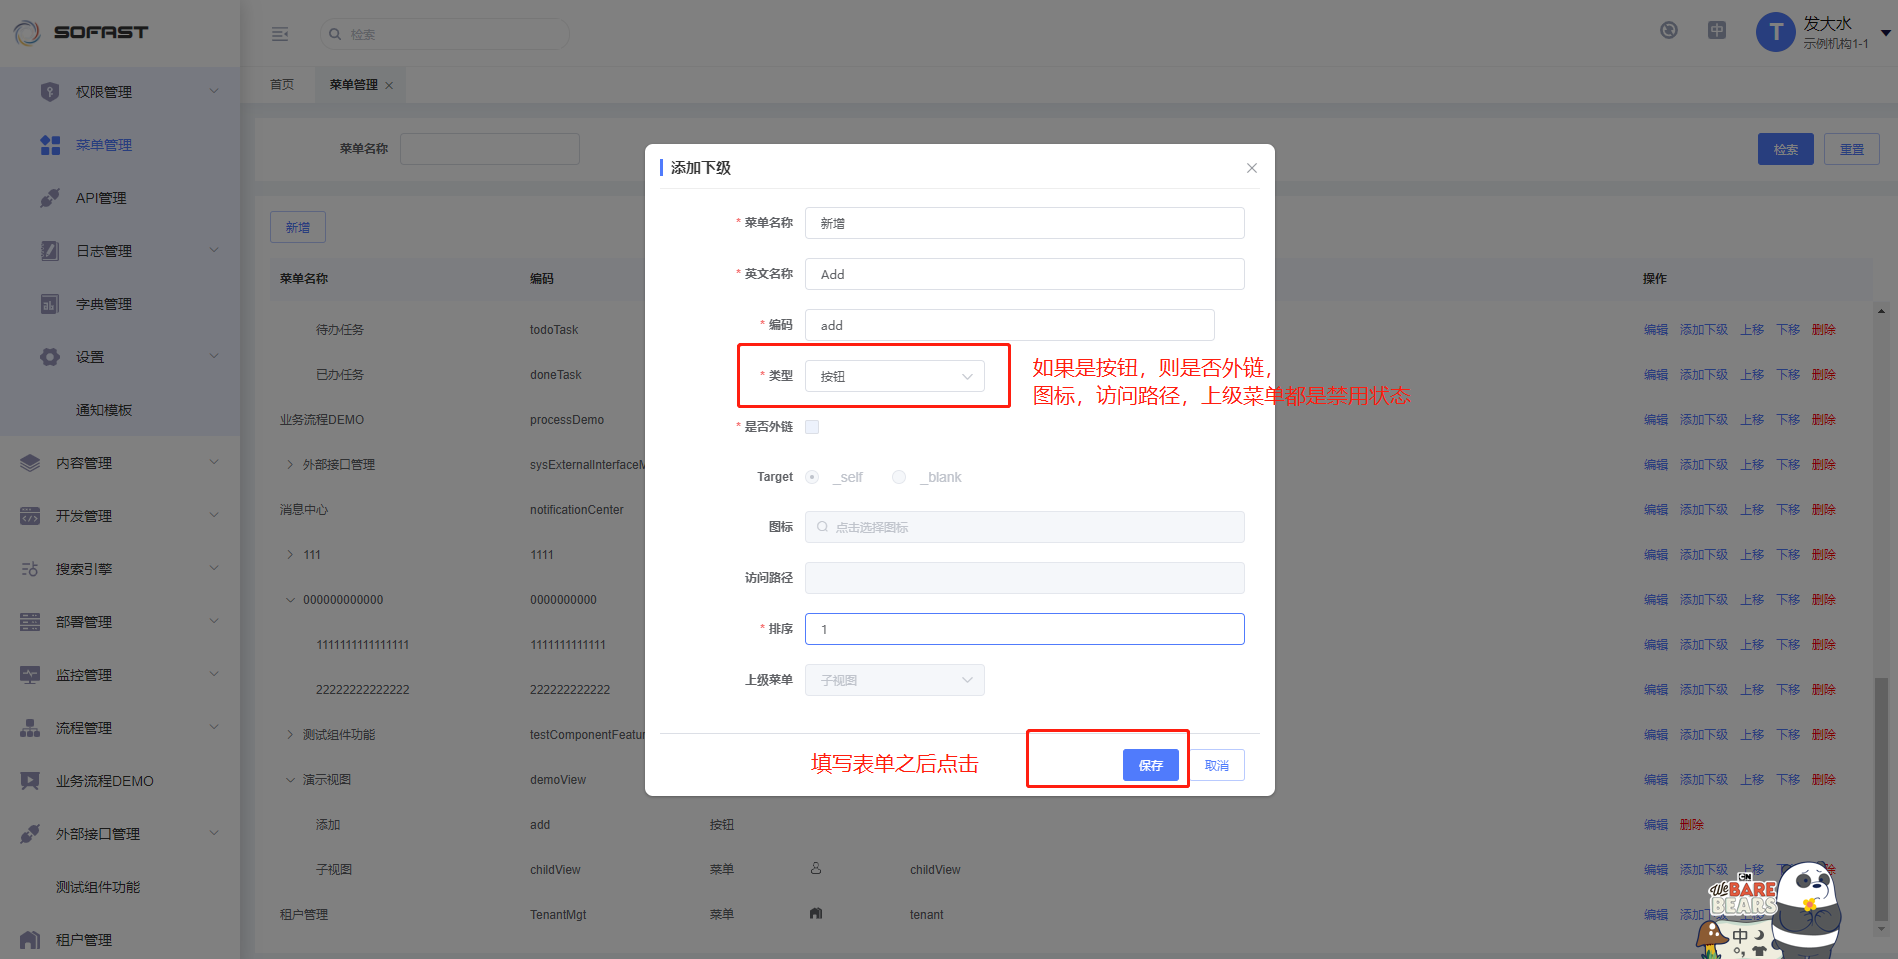Image resolution: width=1898 pixels, height=959 pixels.
Task: Click the deployment management icon
Action: click(30, 622)
